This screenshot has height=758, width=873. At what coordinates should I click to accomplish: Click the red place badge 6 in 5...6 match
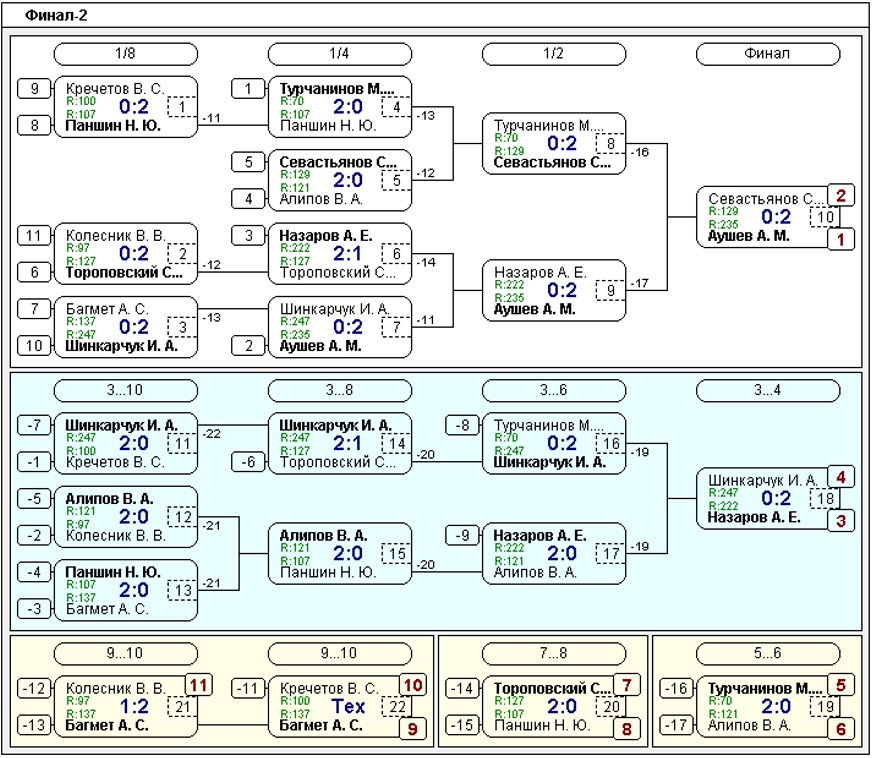[x=841, y=729]
